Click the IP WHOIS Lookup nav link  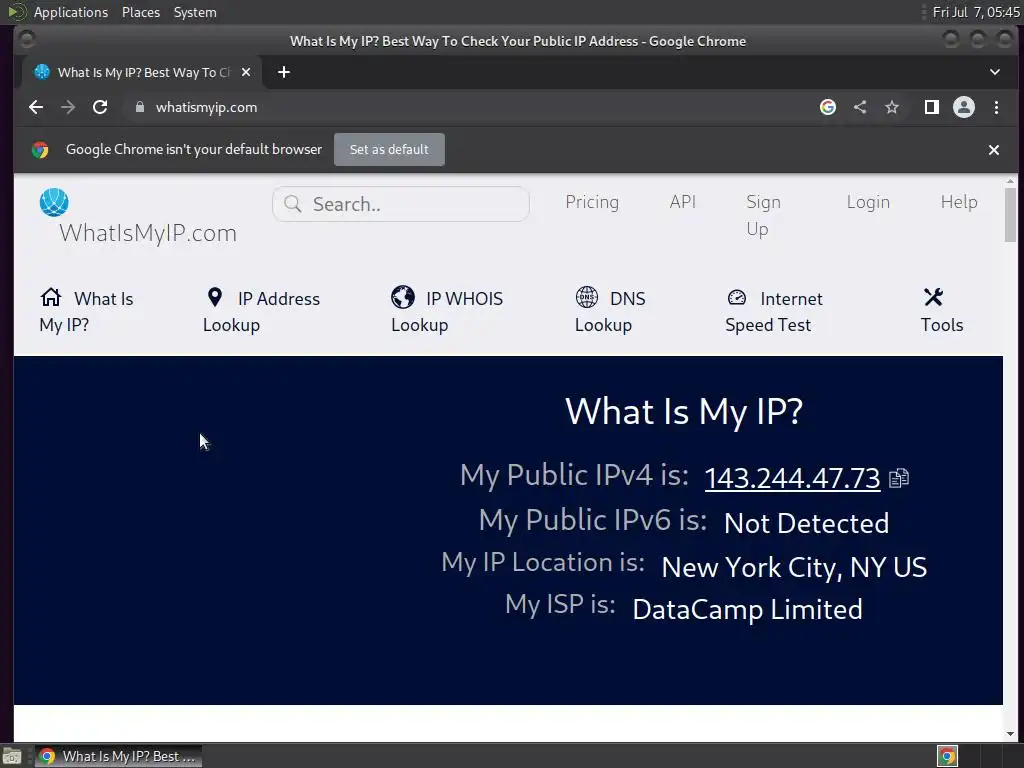[x=447, y=311]
